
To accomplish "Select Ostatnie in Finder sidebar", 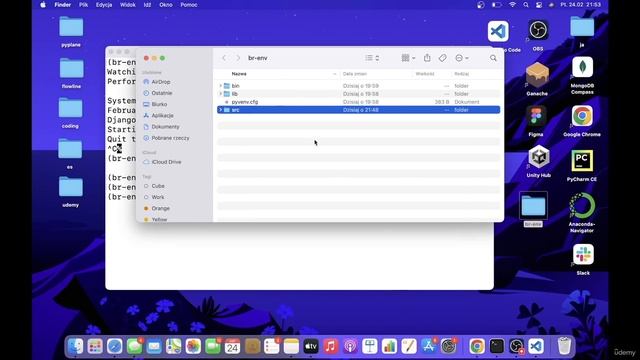I will pos(162,93).
